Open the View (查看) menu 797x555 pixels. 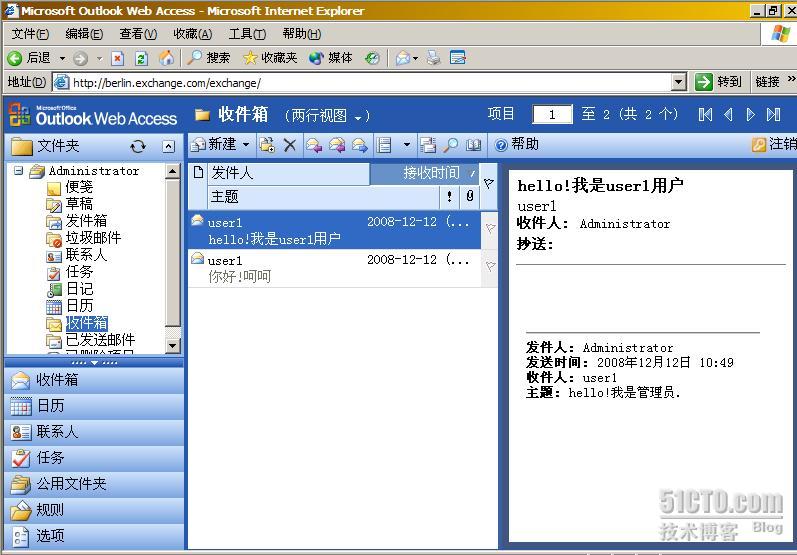pos(138,34)
